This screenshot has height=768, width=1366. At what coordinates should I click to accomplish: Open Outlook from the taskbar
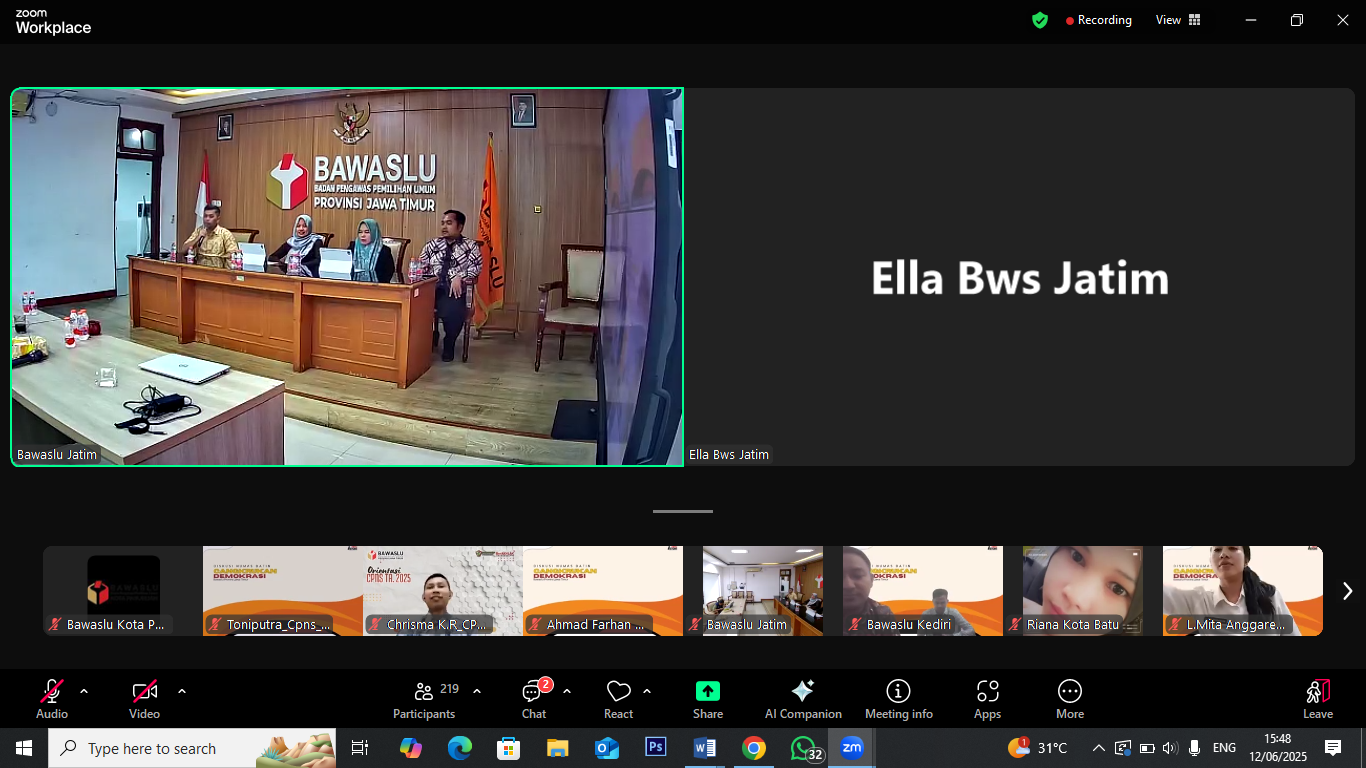coord(606,748)
